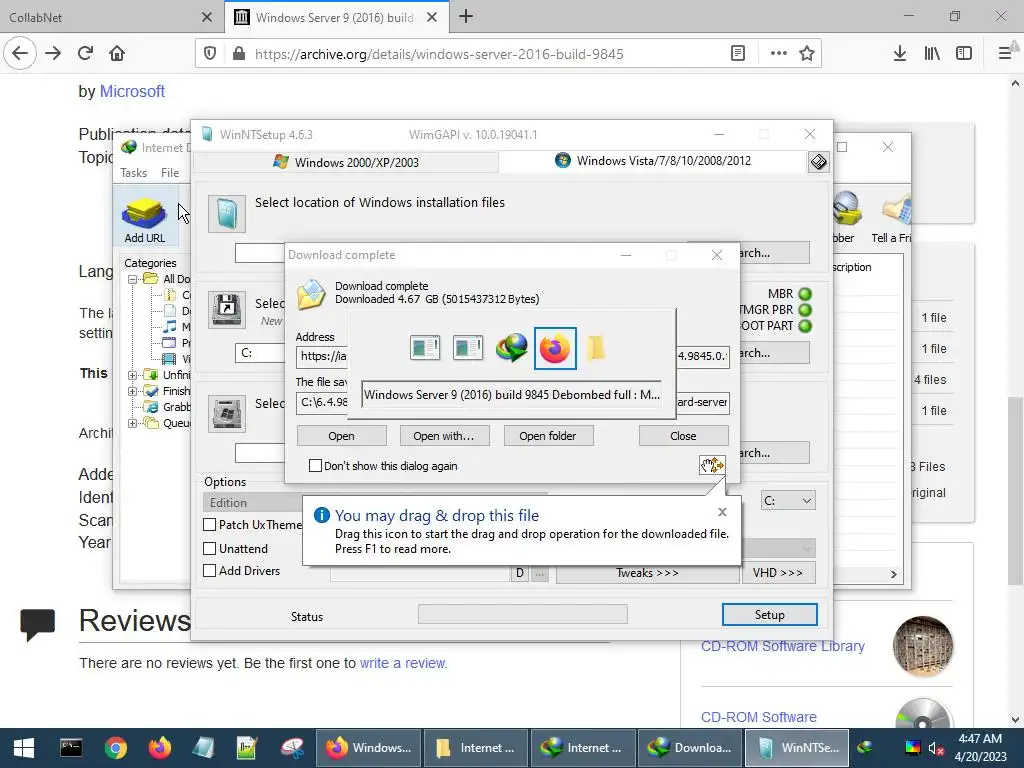Bookmark this page with star icon

tap(807, 54)
